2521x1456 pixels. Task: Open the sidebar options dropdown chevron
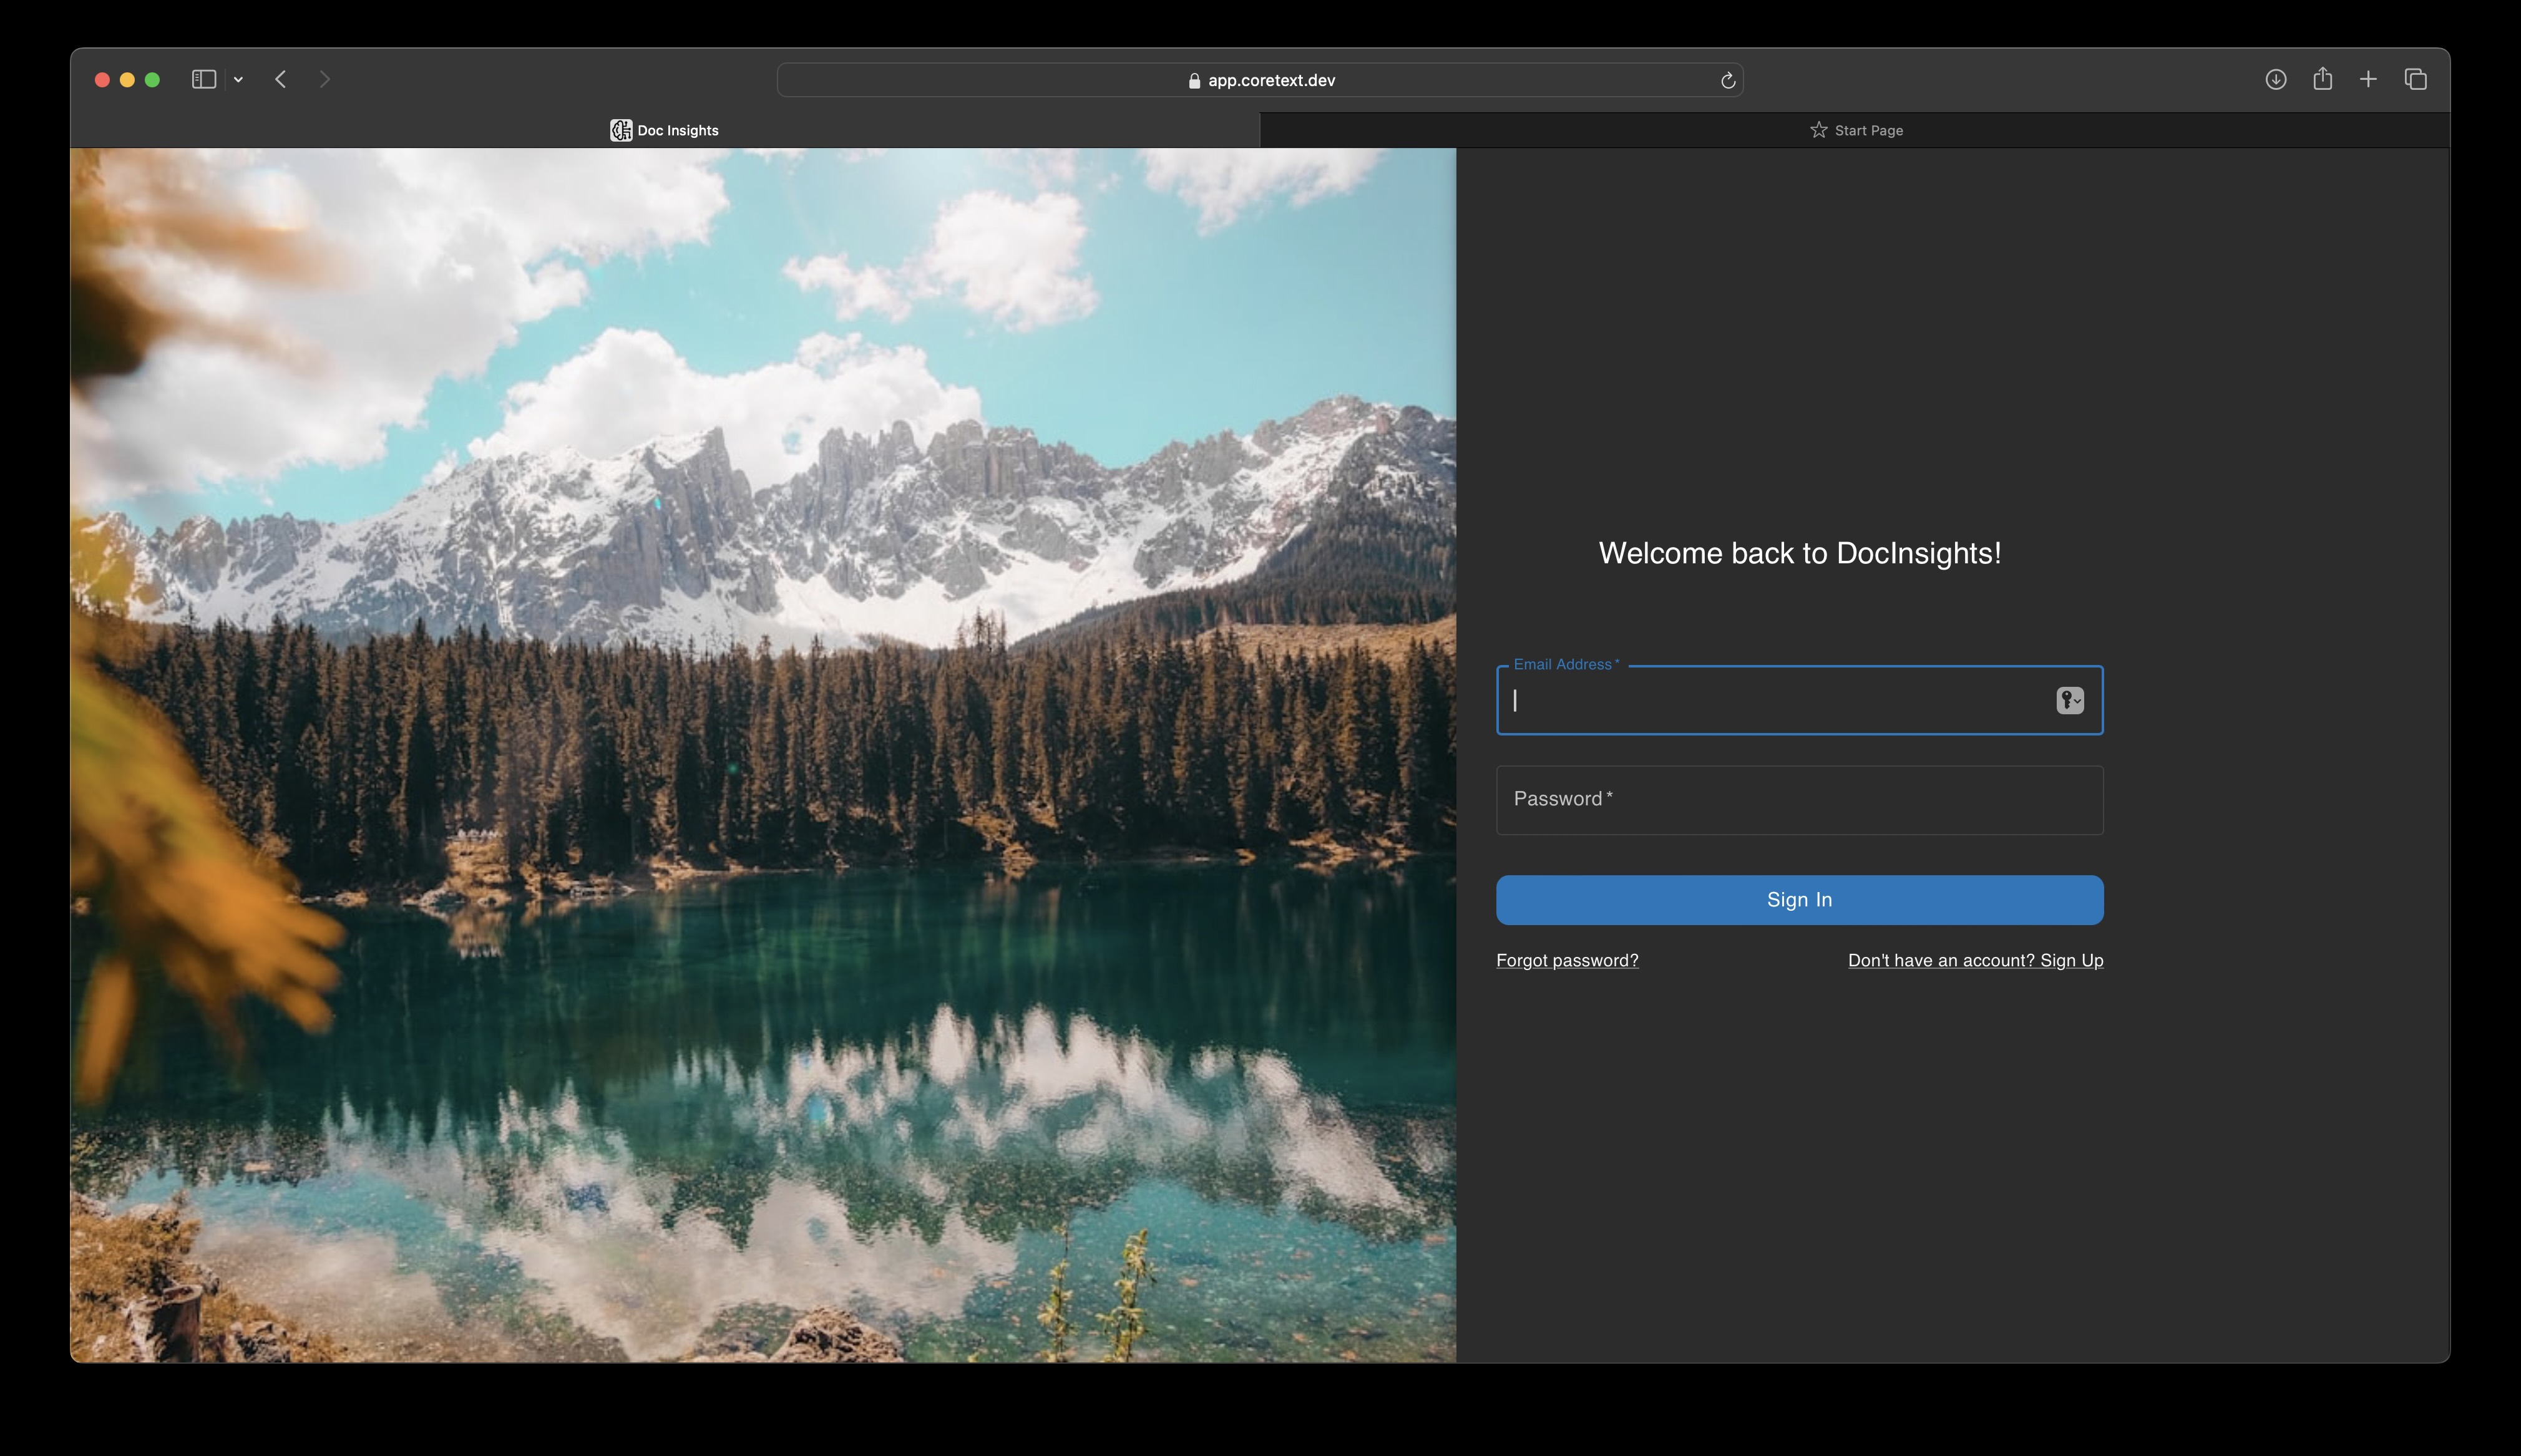(x=238, y=80)
